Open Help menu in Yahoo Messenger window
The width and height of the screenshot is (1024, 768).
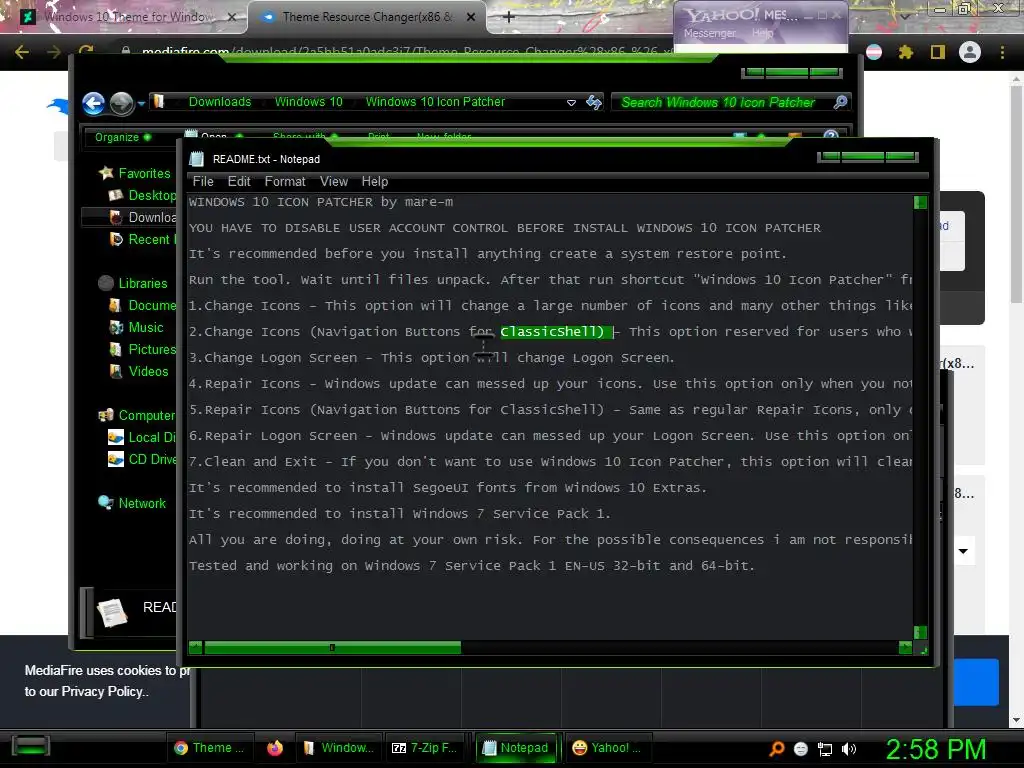[762, 33]
